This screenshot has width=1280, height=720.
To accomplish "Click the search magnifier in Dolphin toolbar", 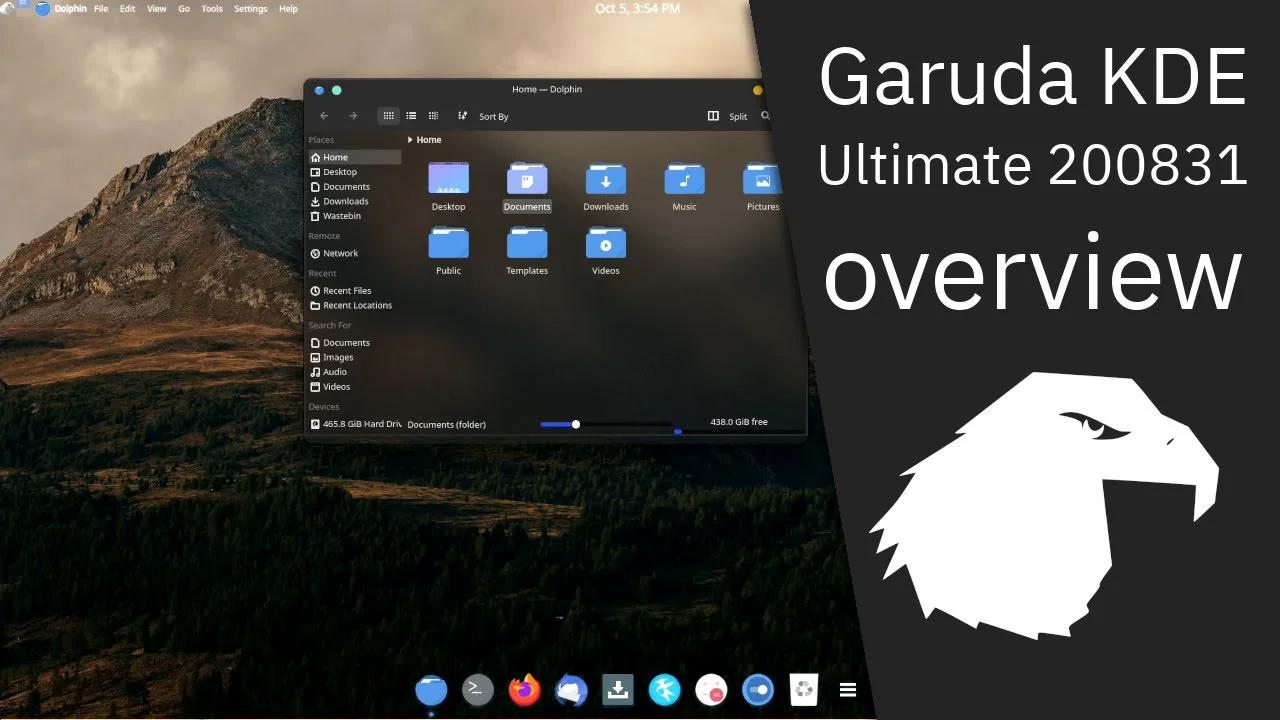I will coord(765,116).
